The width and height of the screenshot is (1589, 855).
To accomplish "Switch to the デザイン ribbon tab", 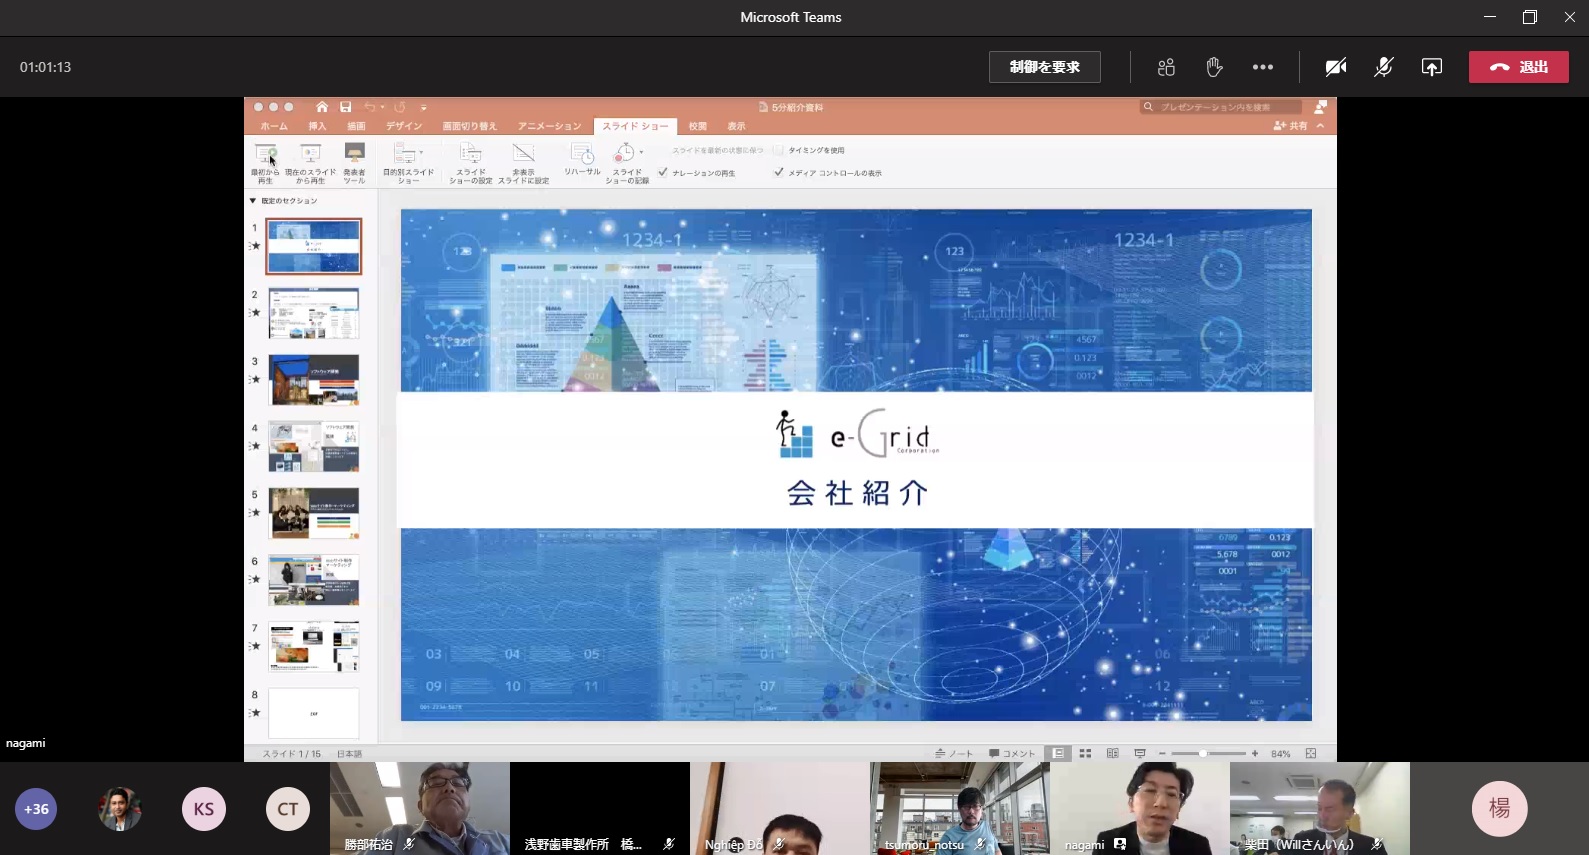I will (404, 126).
